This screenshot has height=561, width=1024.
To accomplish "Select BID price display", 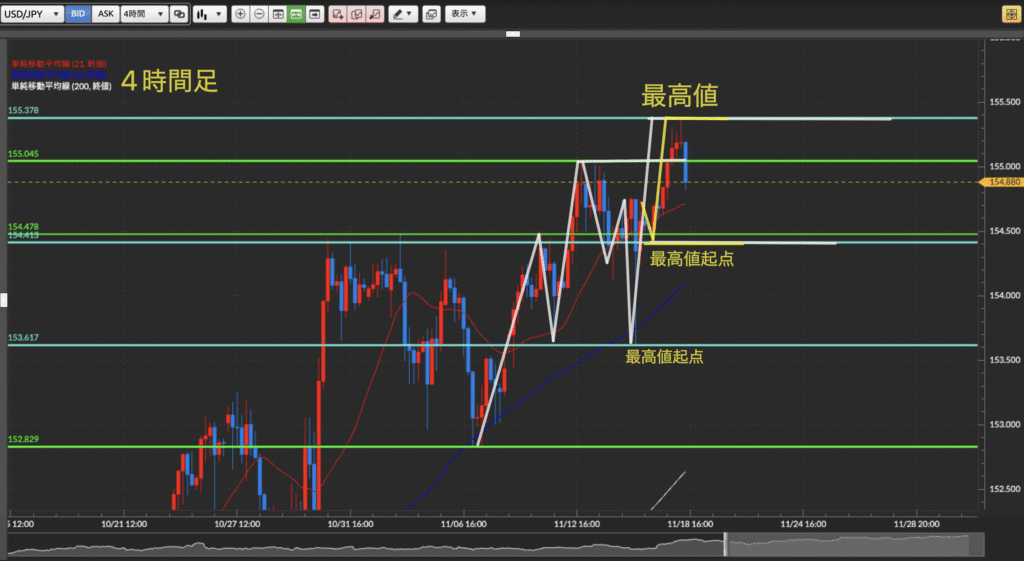I will tap(78, 15).
